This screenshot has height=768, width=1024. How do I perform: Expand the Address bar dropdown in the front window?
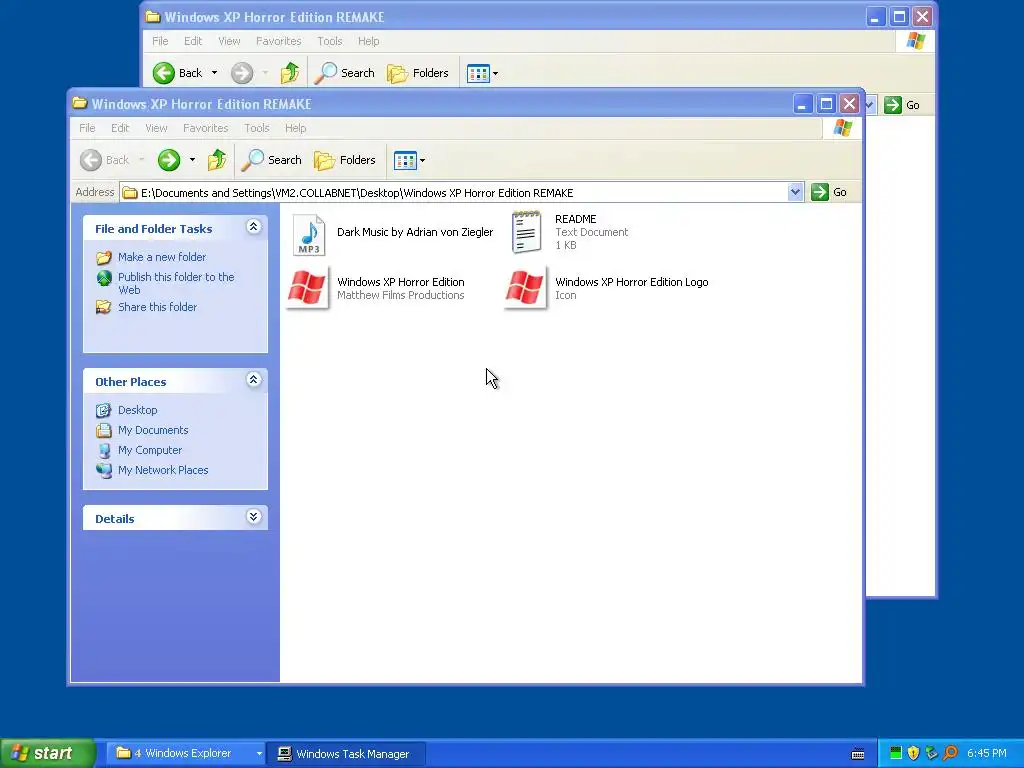[795, 192]
